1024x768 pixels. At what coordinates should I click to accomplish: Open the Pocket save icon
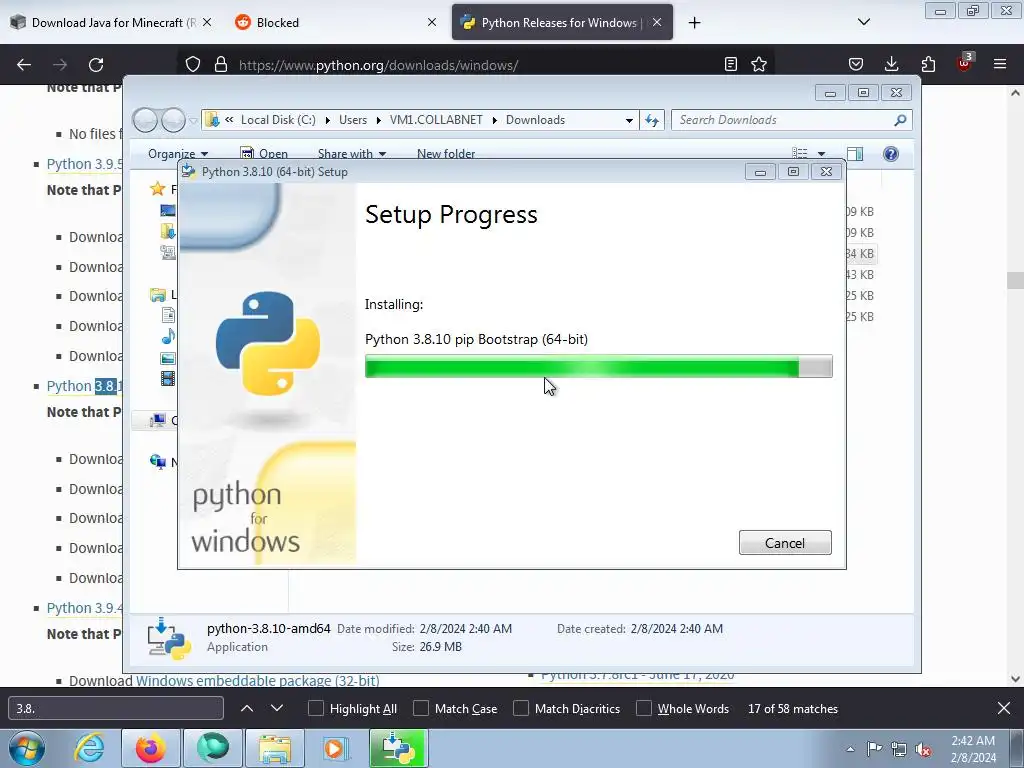856,64
